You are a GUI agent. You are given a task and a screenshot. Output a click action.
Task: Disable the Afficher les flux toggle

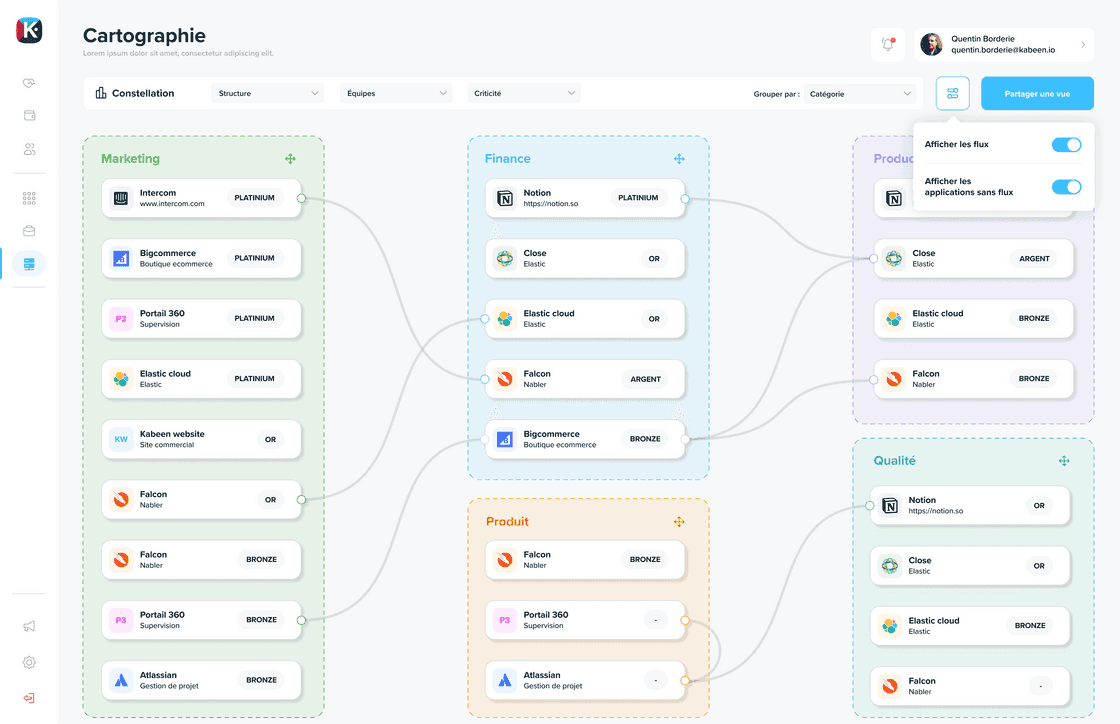pyautogui.click(x=1067, y=144)
